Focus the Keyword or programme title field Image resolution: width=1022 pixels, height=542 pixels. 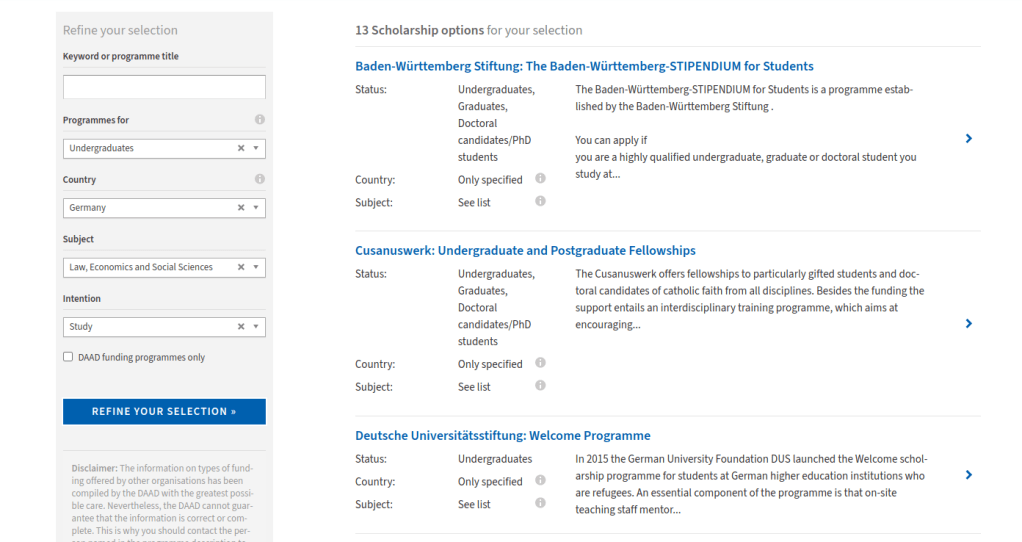(x=164, y=87)
